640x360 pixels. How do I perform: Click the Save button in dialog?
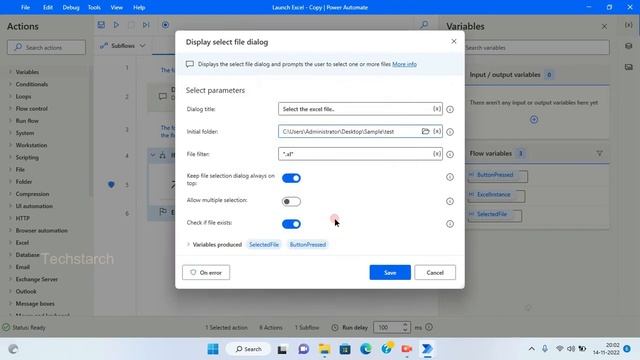(x=390, y=272)
